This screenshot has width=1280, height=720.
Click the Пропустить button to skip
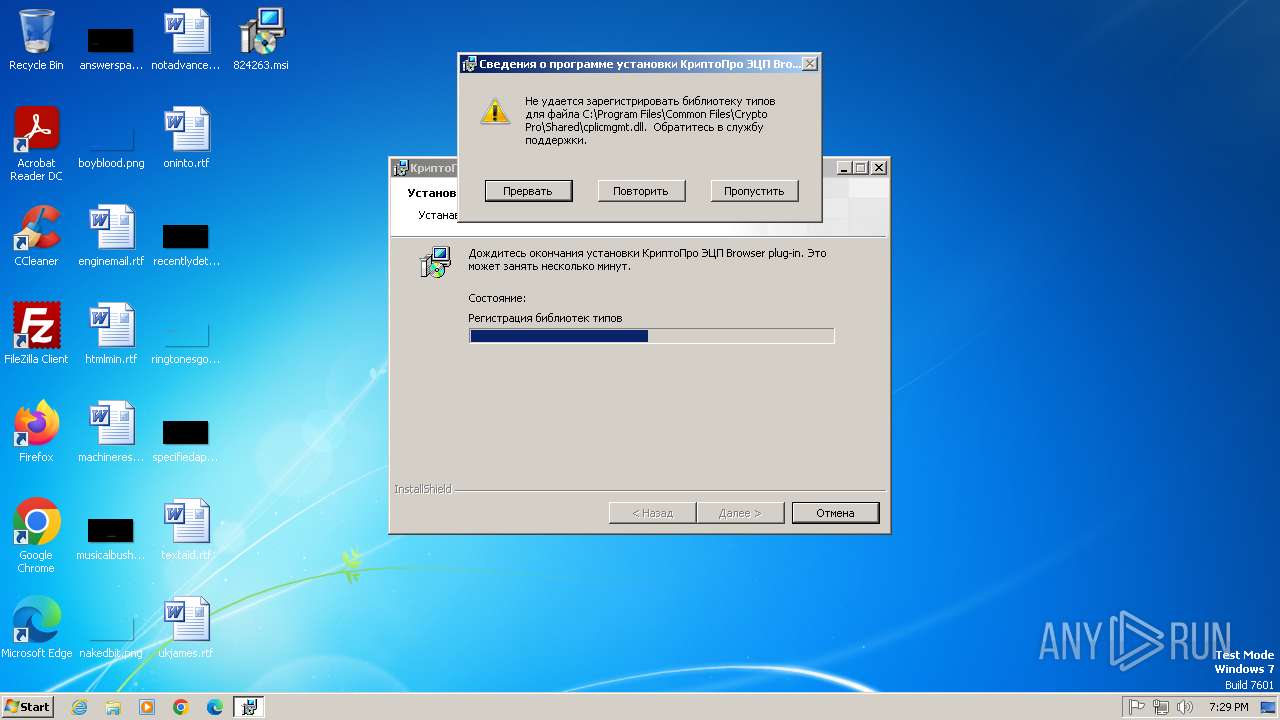tap(754, 191)
